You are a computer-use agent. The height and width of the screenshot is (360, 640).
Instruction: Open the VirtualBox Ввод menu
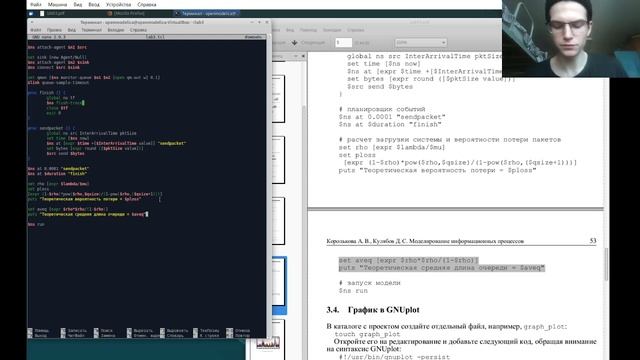point(94,4)
